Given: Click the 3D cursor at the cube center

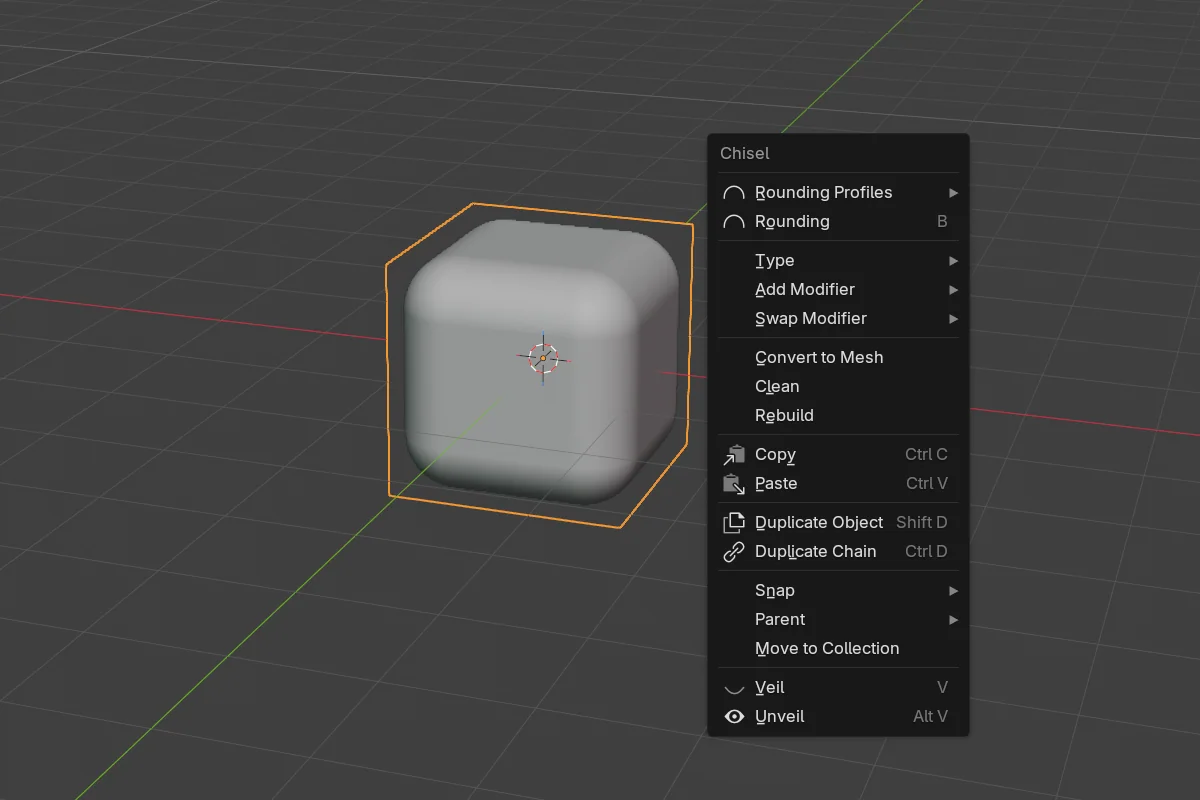Looking at the screenshot, I should coord(543,357).
